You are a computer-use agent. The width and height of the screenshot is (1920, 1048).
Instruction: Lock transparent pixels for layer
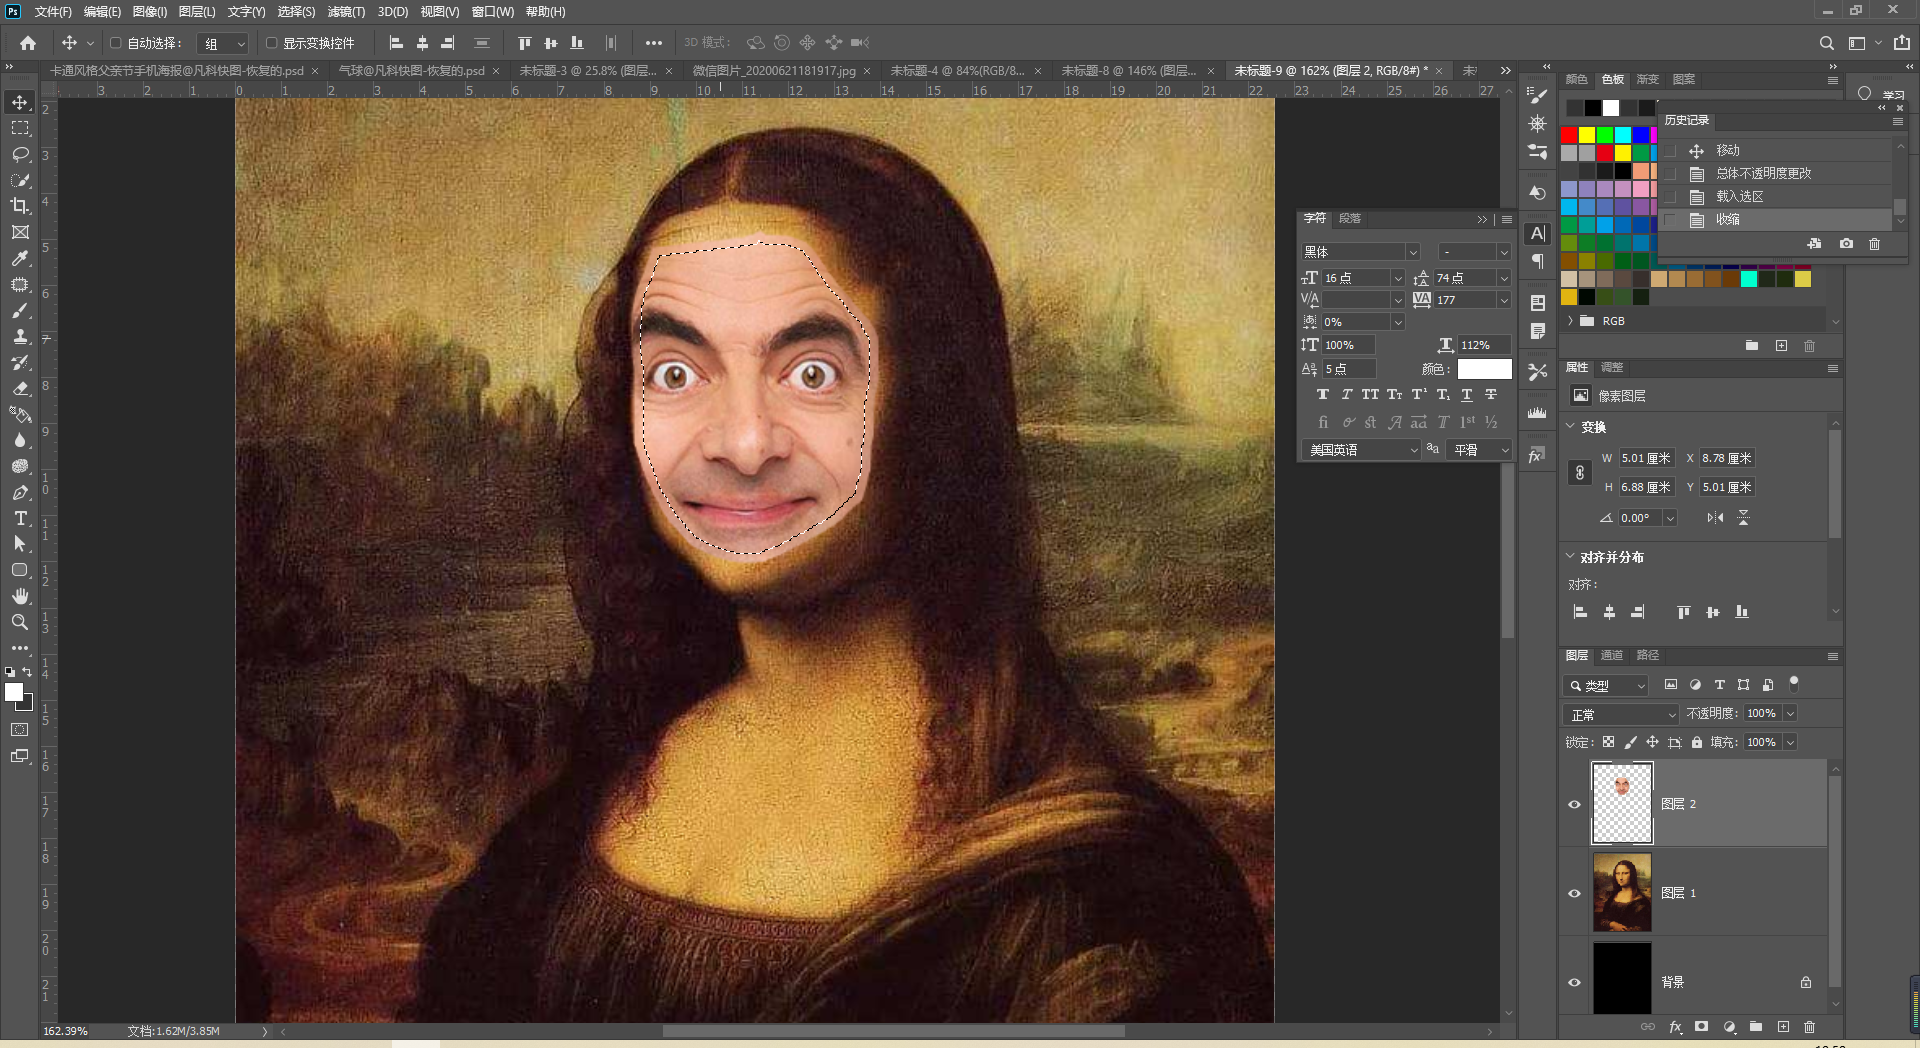(1608, 742)
